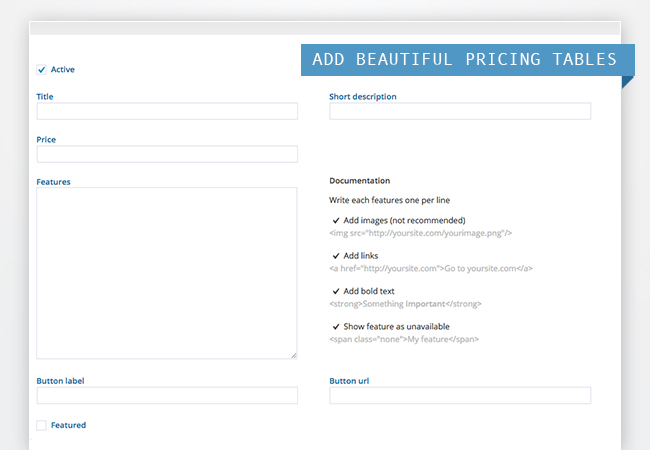Click the strong tag example code
The height and width of the screenshot is (450, 650).
(x=411, y=304)
